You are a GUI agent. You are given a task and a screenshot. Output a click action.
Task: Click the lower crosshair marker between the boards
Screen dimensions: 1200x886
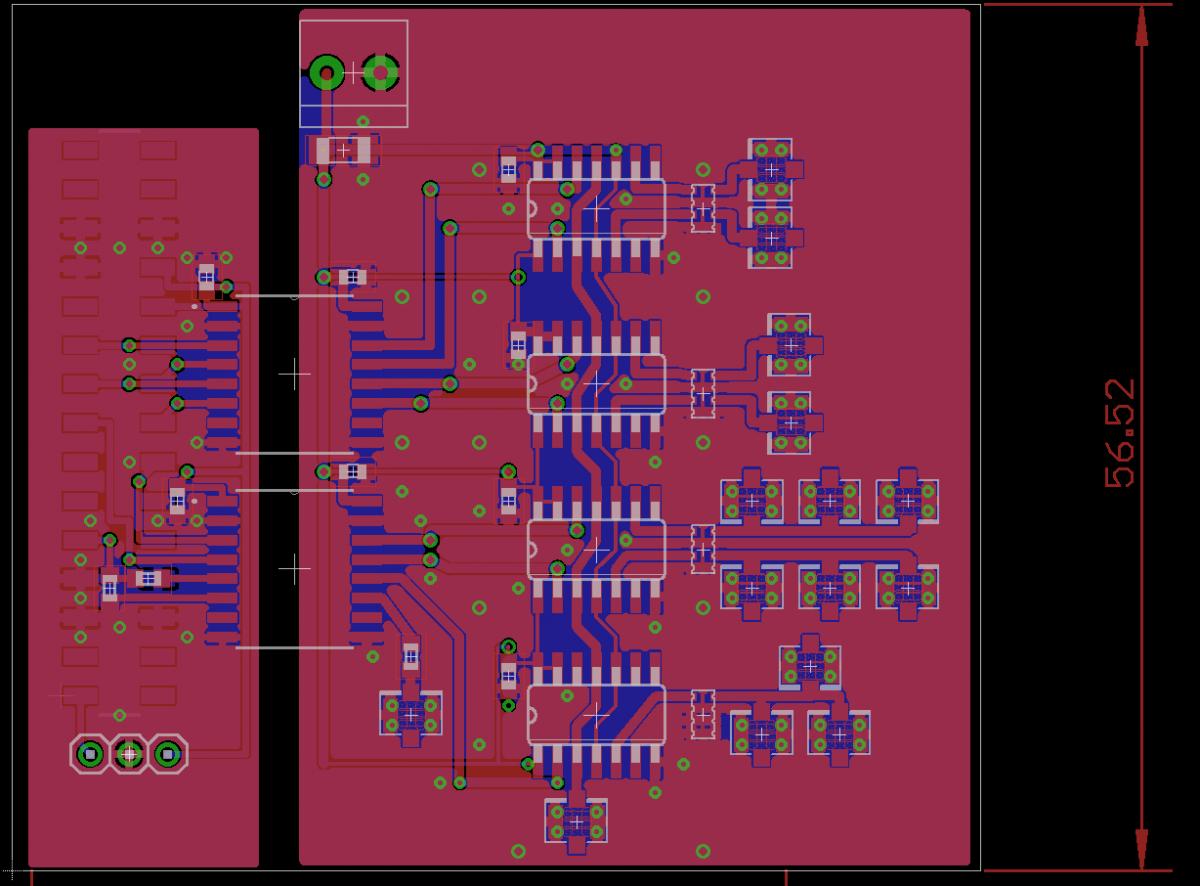294,569
